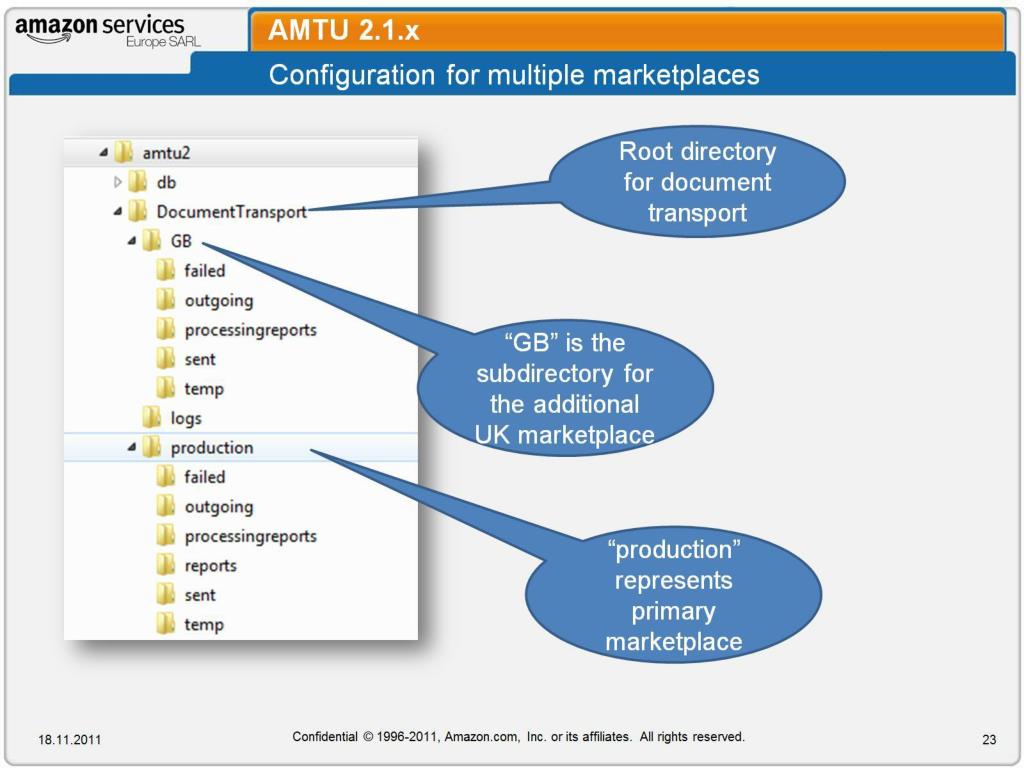Click the reports folder icon
The image size is (1024, 768).
(x=166, y=565)
